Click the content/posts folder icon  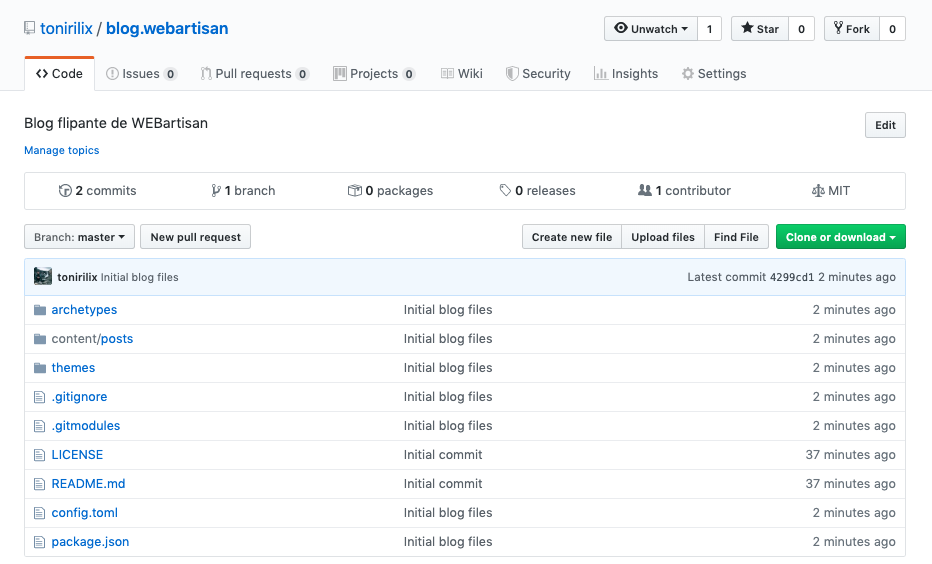pyautogui.click(x=40, y=339)
